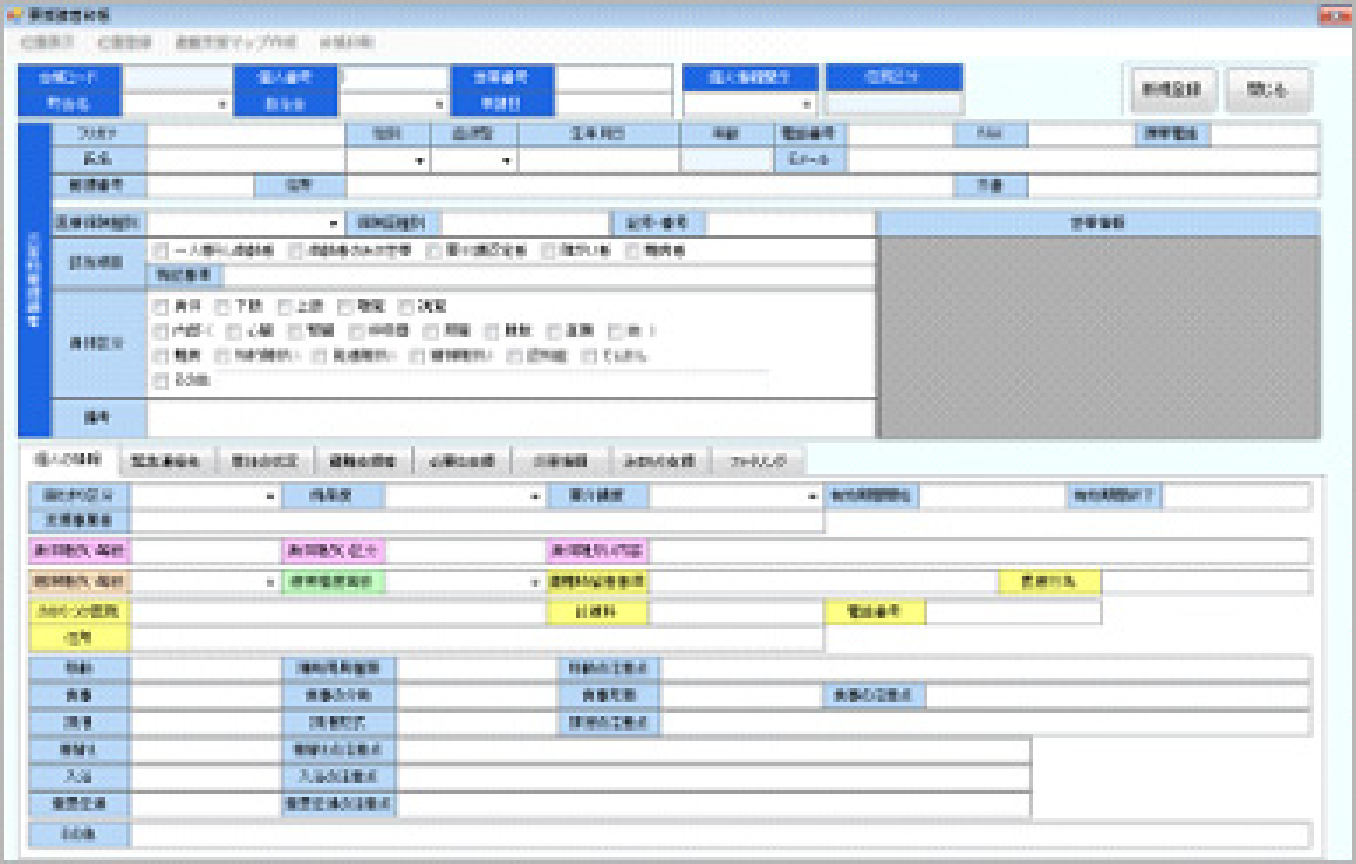Click the 氏名 input field
1356x864 pixels.
click(246, 160)
